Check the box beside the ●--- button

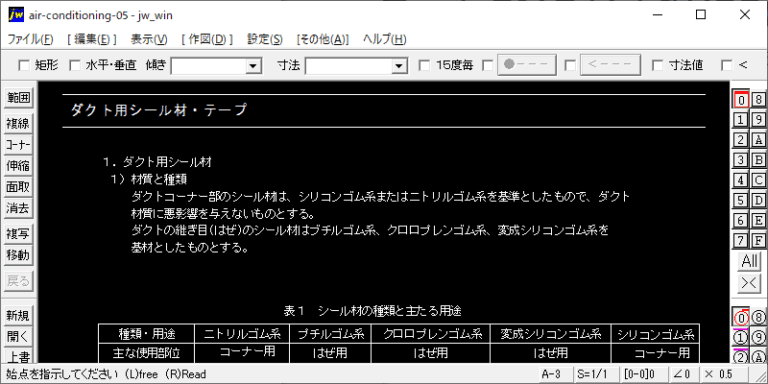tap(488, 65)
